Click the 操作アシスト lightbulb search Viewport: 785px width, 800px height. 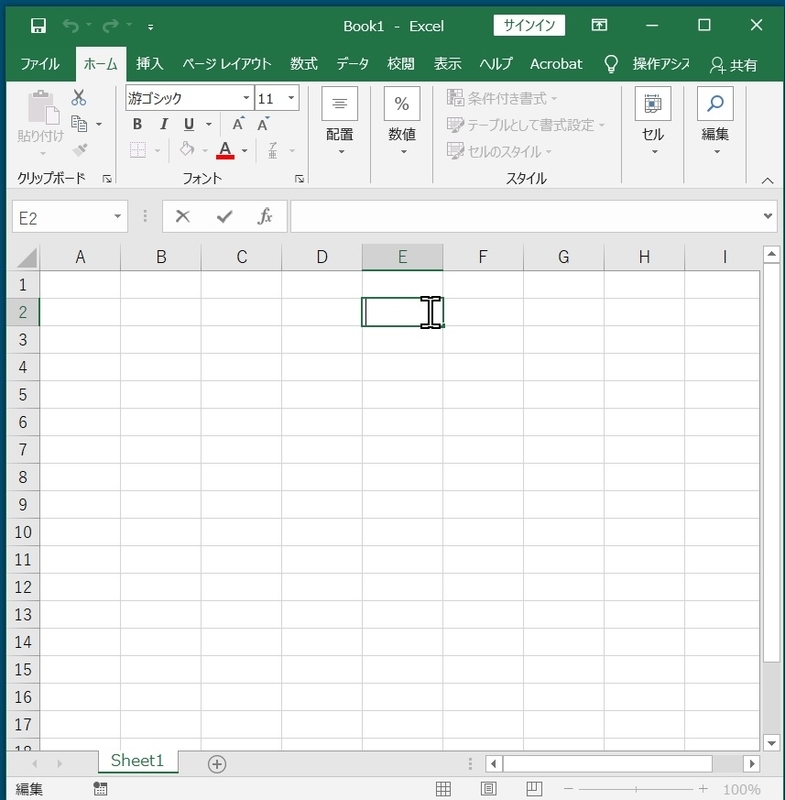click(x=647, y=64)
